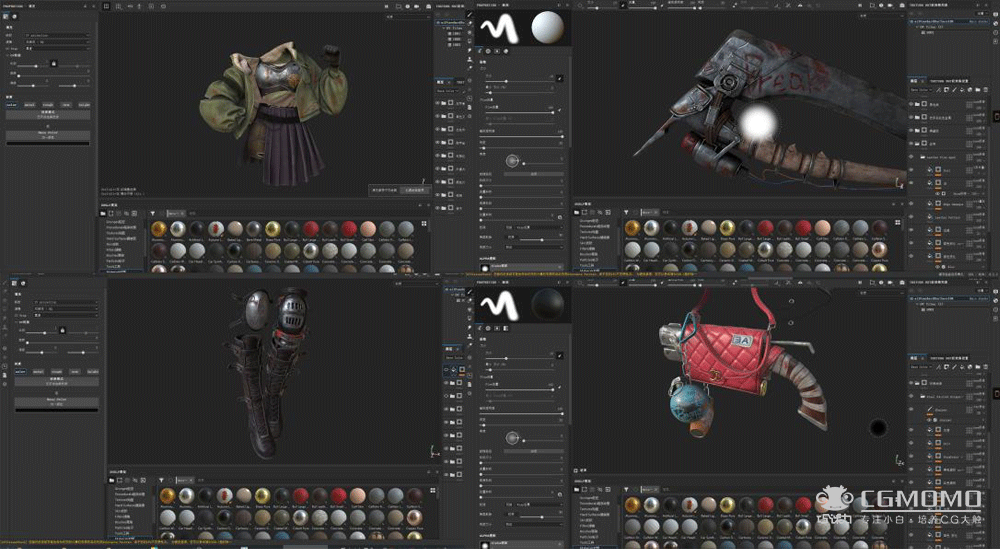Screen dimensions: 1000x549
Task: Click pause rendering icon above jacket viewport
Action: coord(386,6)
